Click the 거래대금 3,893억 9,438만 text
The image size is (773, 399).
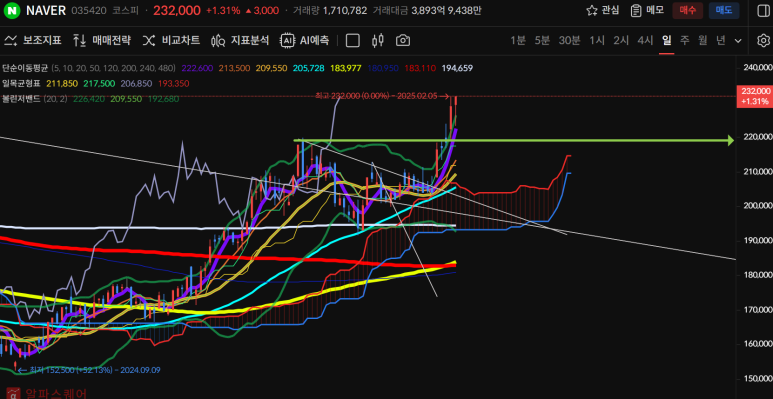click(427, 10)
